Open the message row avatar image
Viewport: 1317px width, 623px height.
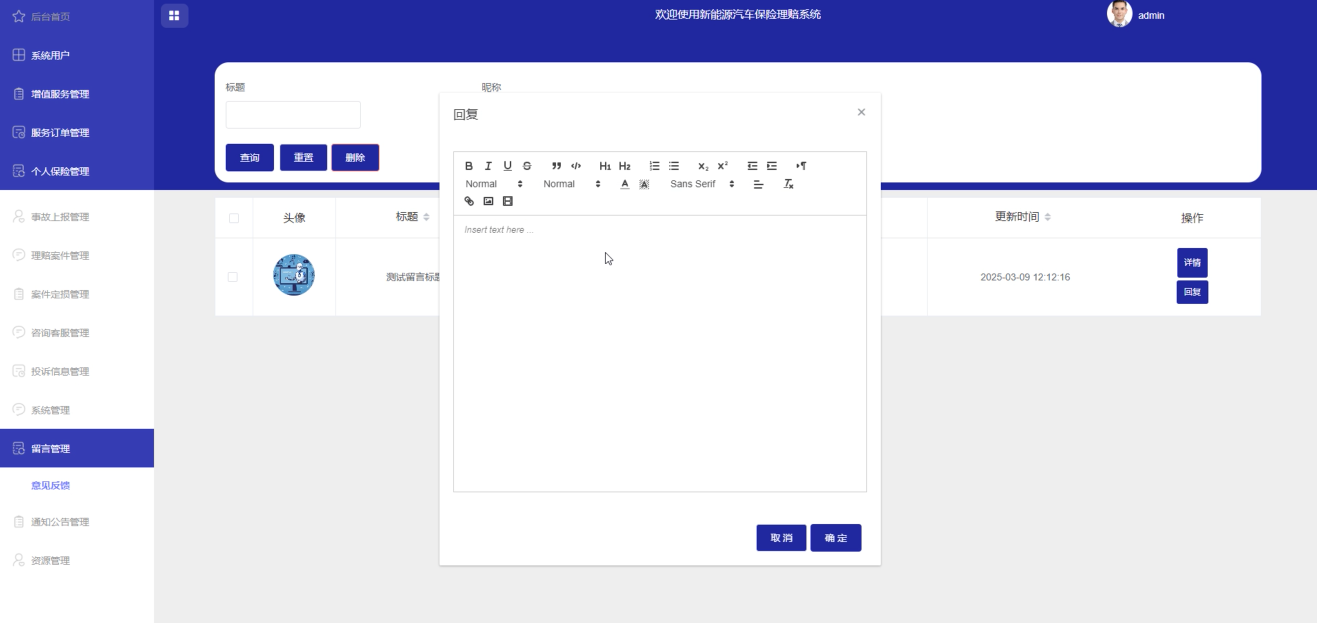pos(294,275)
